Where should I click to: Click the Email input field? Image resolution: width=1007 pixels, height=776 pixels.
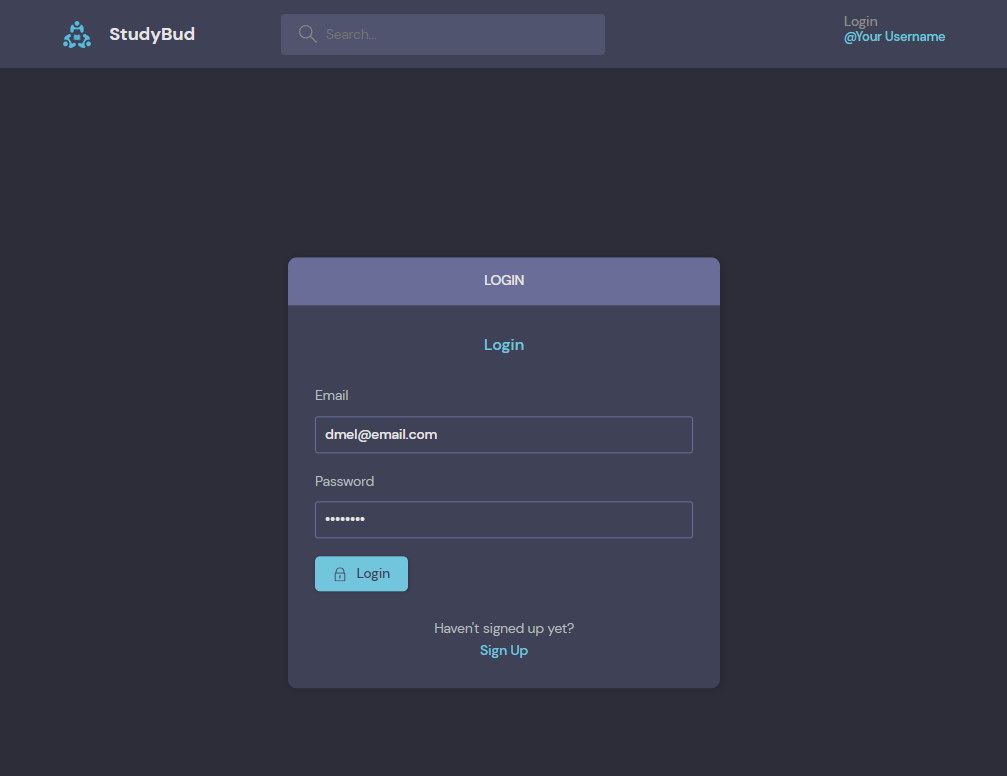[504, 435]
